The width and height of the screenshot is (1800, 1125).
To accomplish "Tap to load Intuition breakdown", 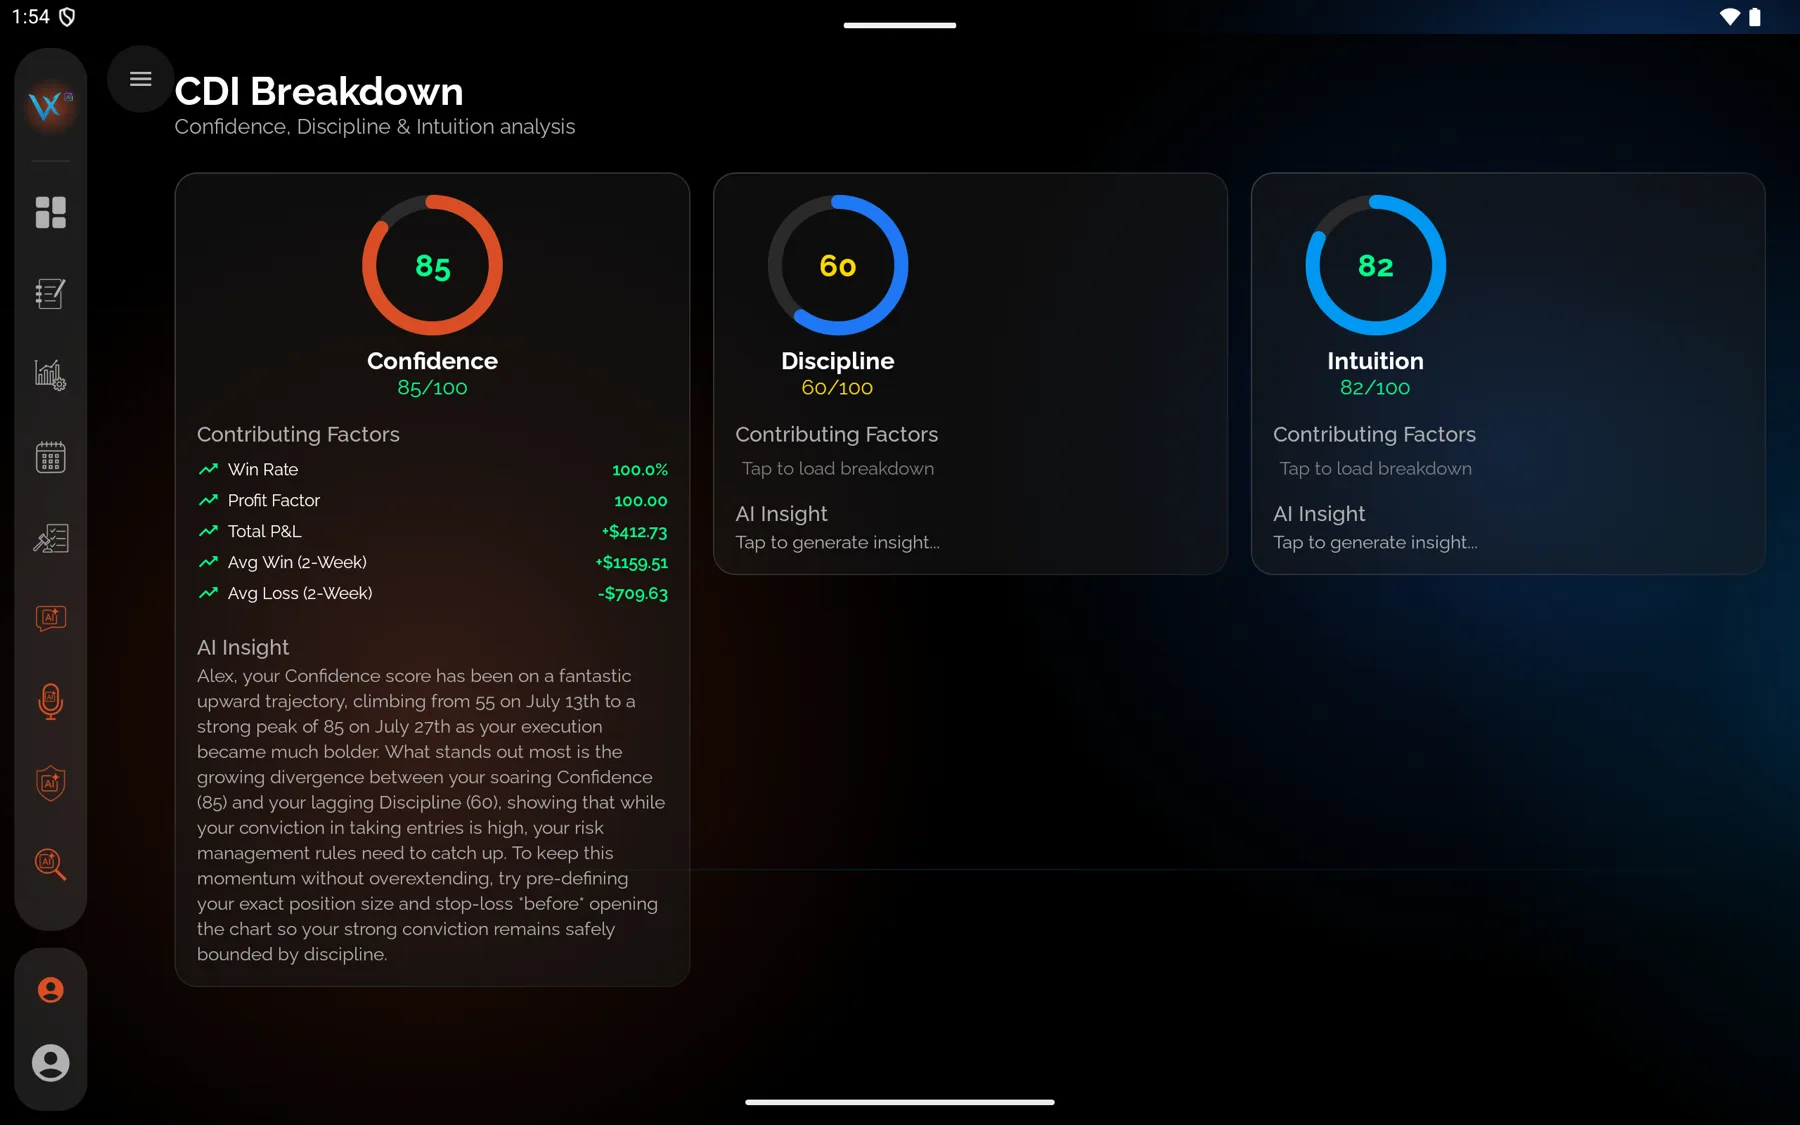I will point(1376,469).
